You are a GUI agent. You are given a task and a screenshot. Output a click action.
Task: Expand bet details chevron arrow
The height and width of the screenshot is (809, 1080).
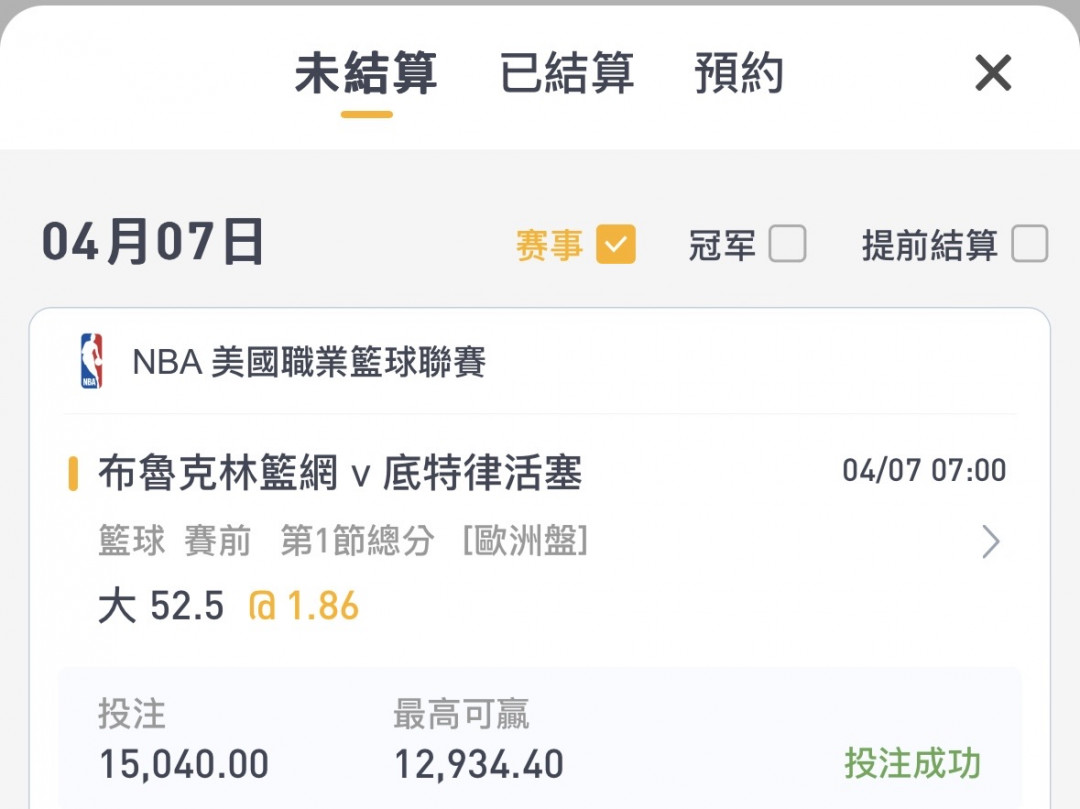tap(990, 542)
